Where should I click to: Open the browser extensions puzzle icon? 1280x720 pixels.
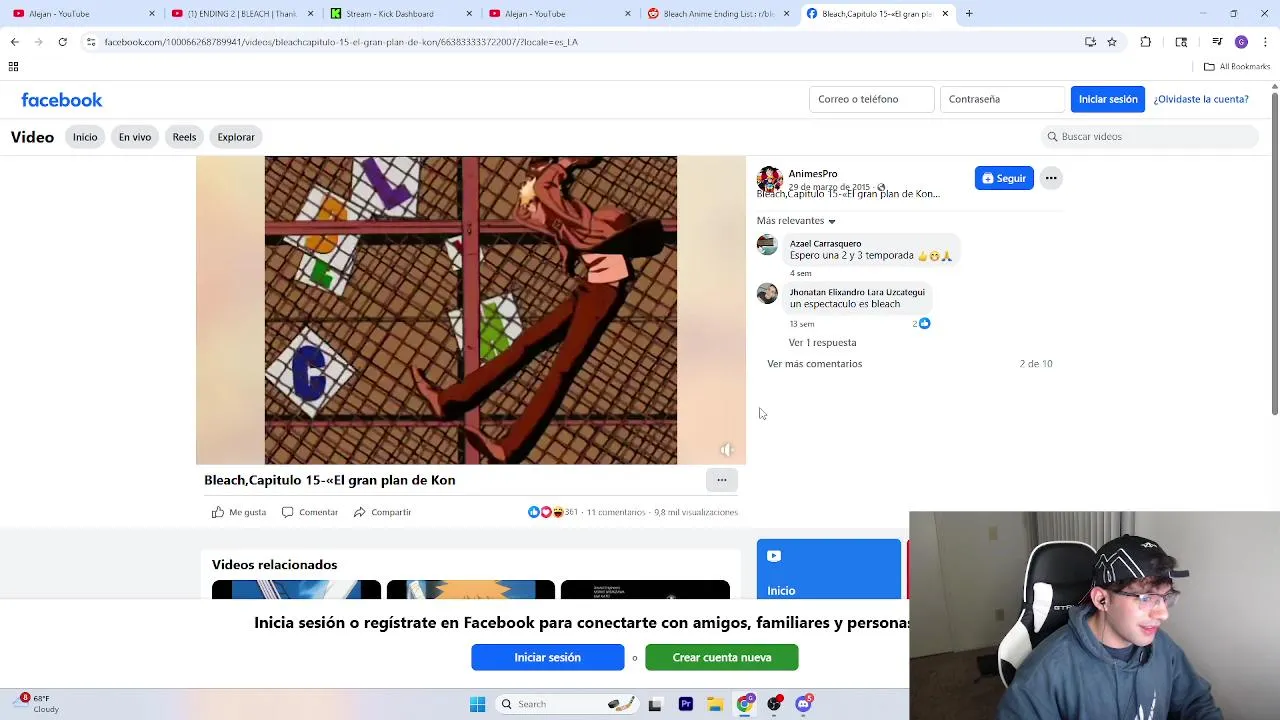click(x=1146, y=42)
